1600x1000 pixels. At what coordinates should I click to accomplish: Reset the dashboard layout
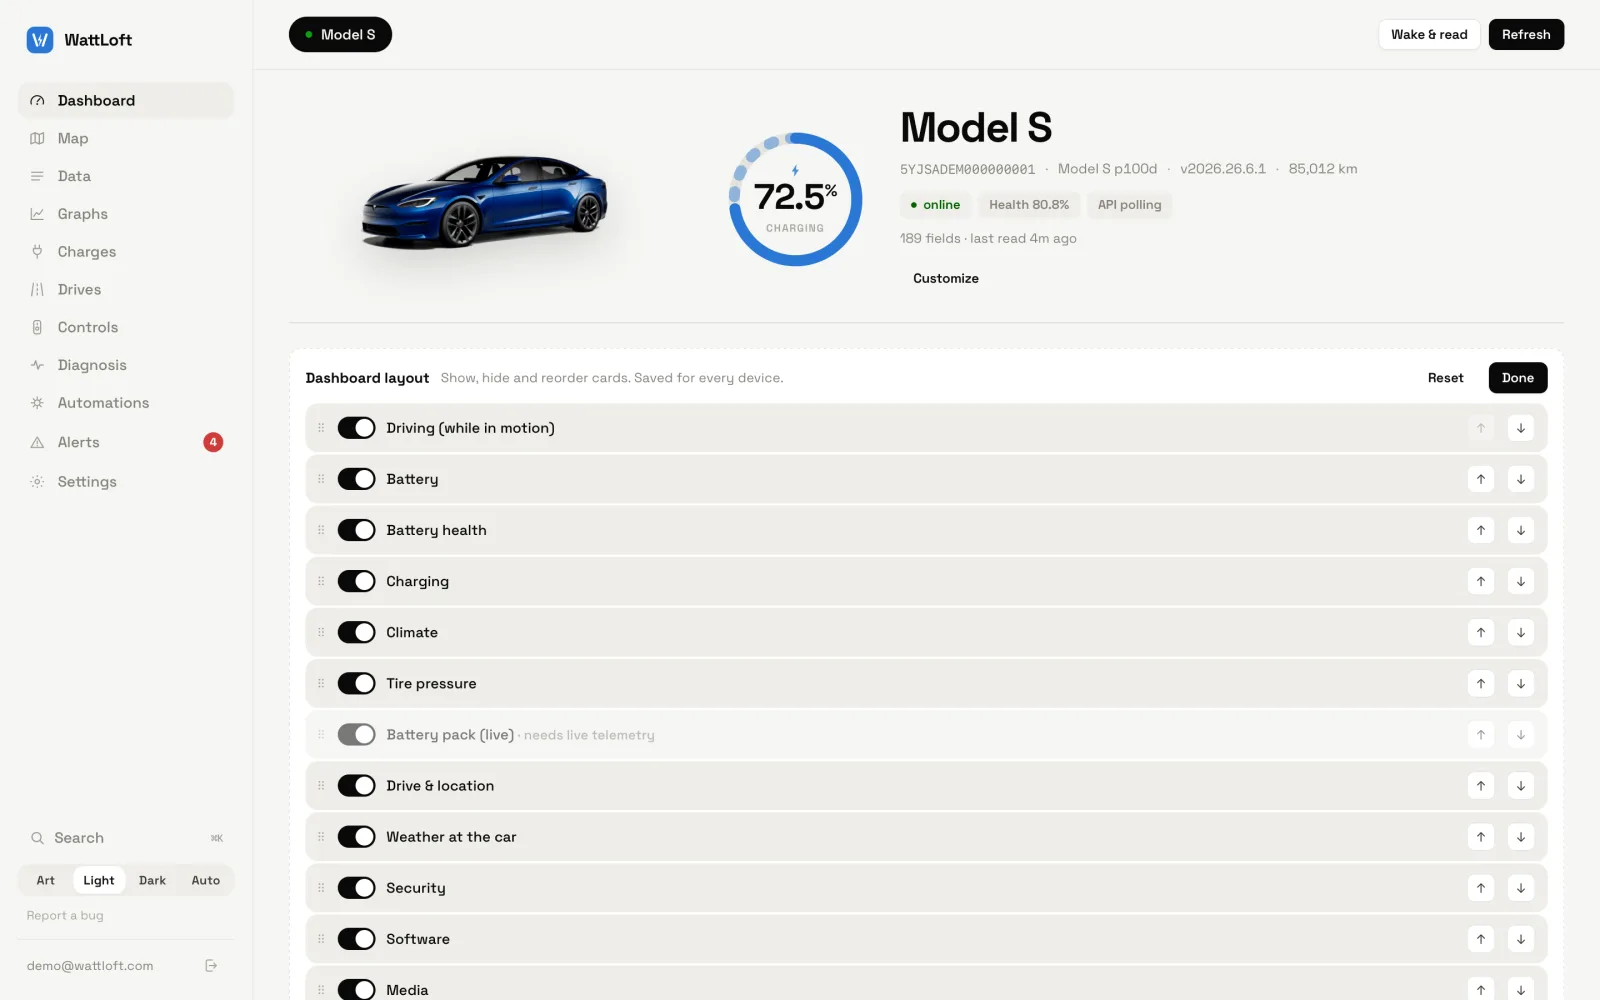click(x=1445, y=378)
